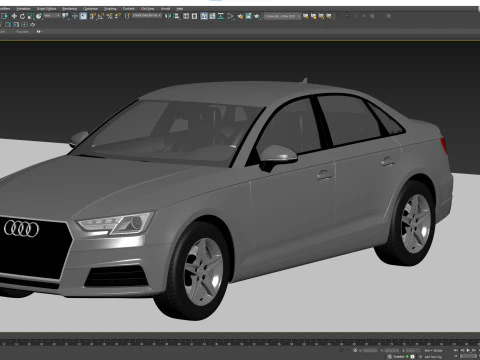
Task: Click the Play Animation button
Action: point(468,350)
